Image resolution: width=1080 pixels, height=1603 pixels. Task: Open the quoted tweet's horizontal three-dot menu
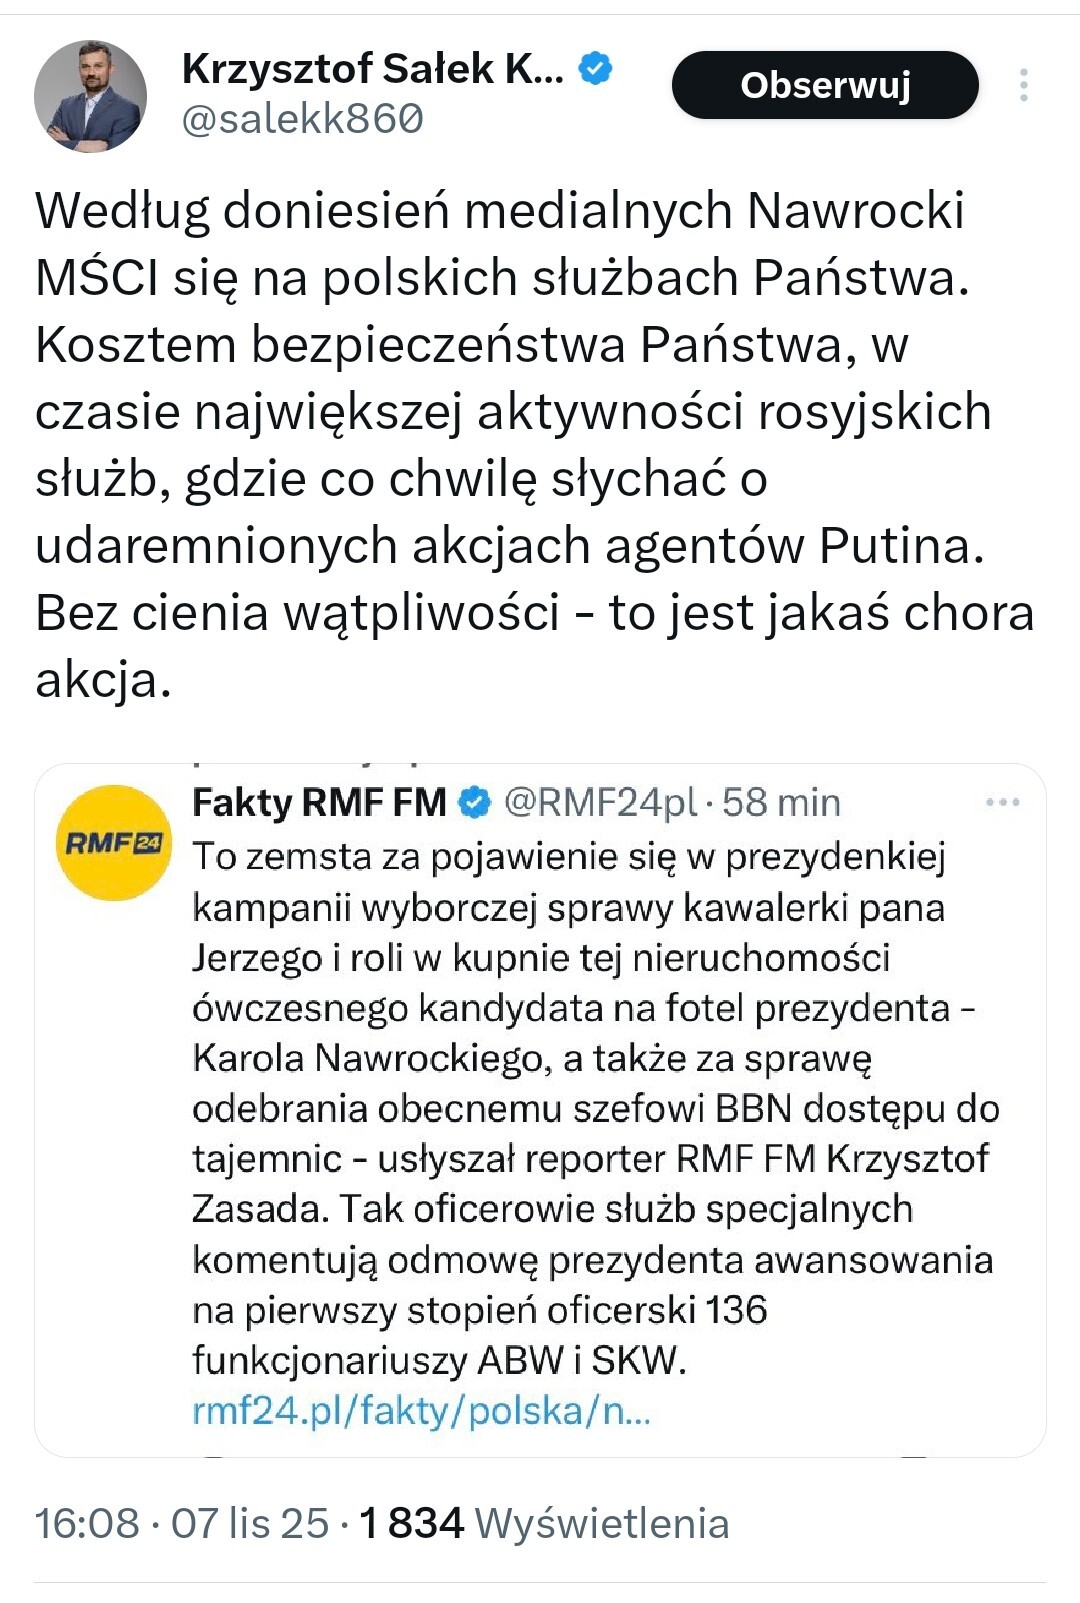(1002, 802)
